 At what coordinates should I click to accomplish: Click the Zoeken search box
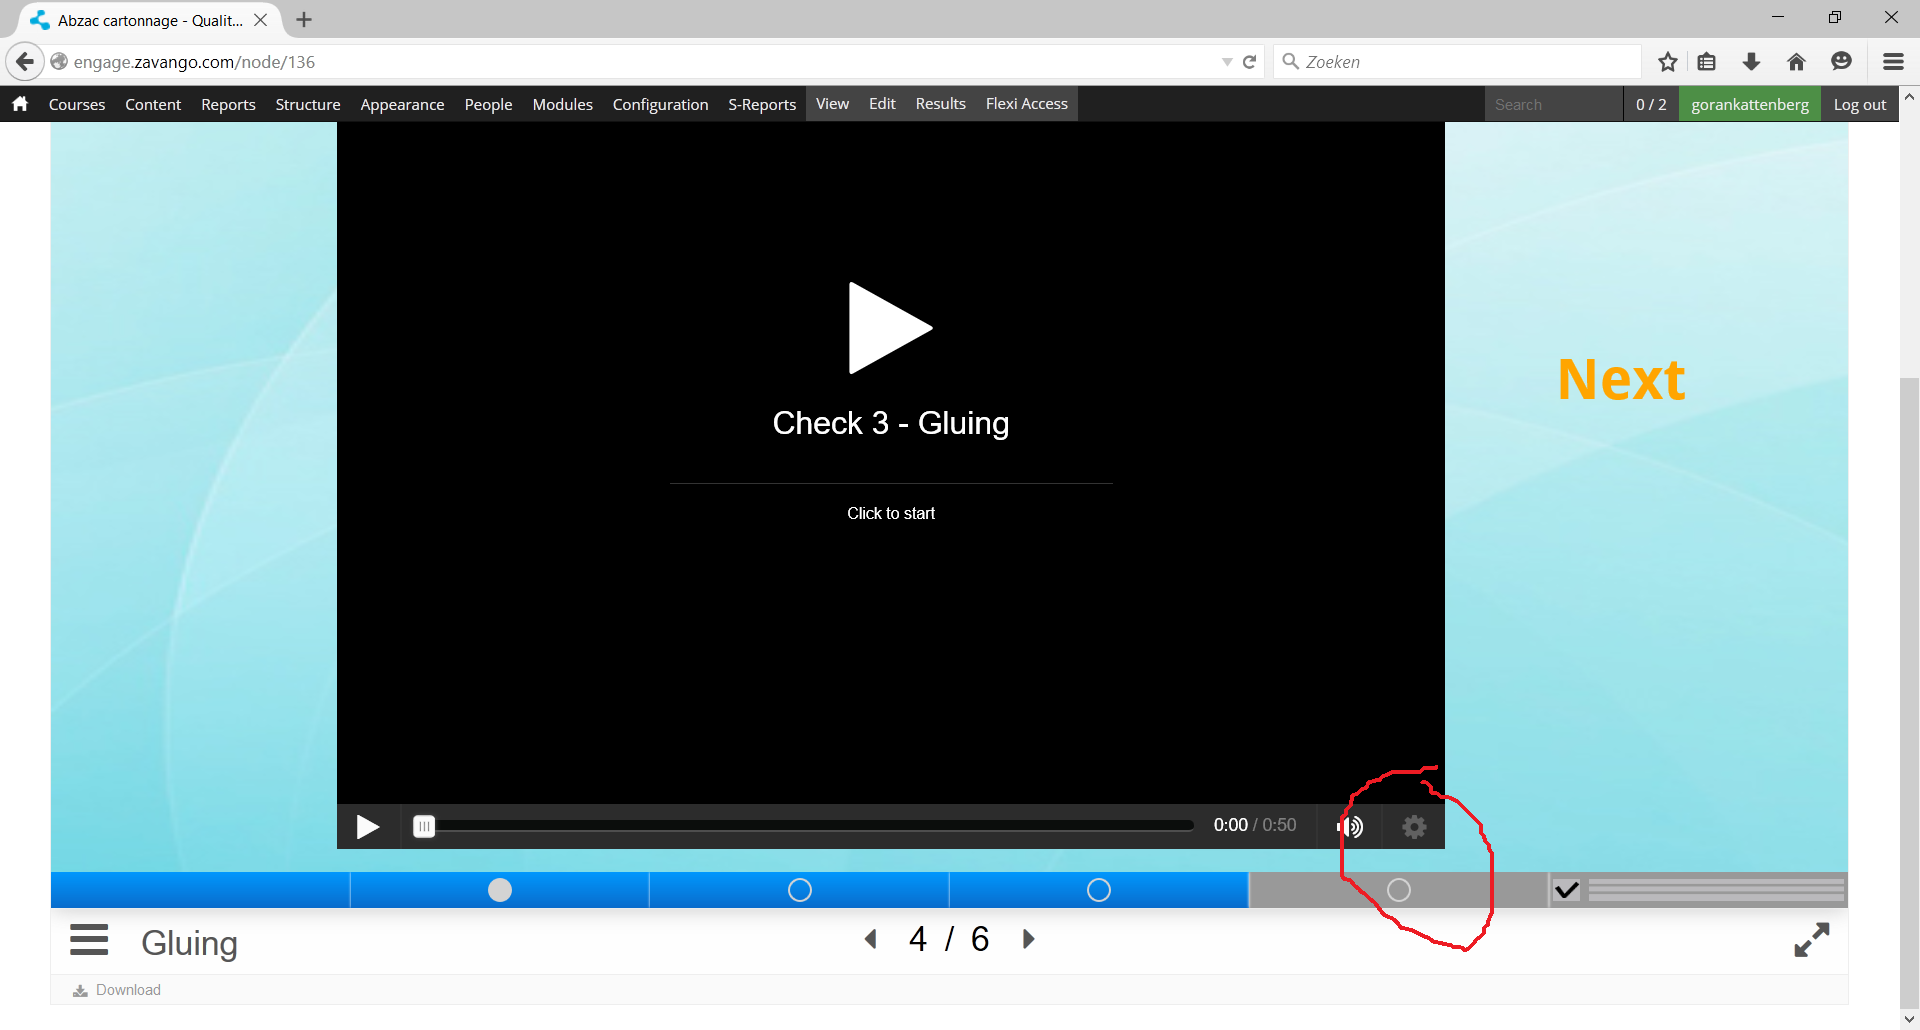[x=1458, y=62]
